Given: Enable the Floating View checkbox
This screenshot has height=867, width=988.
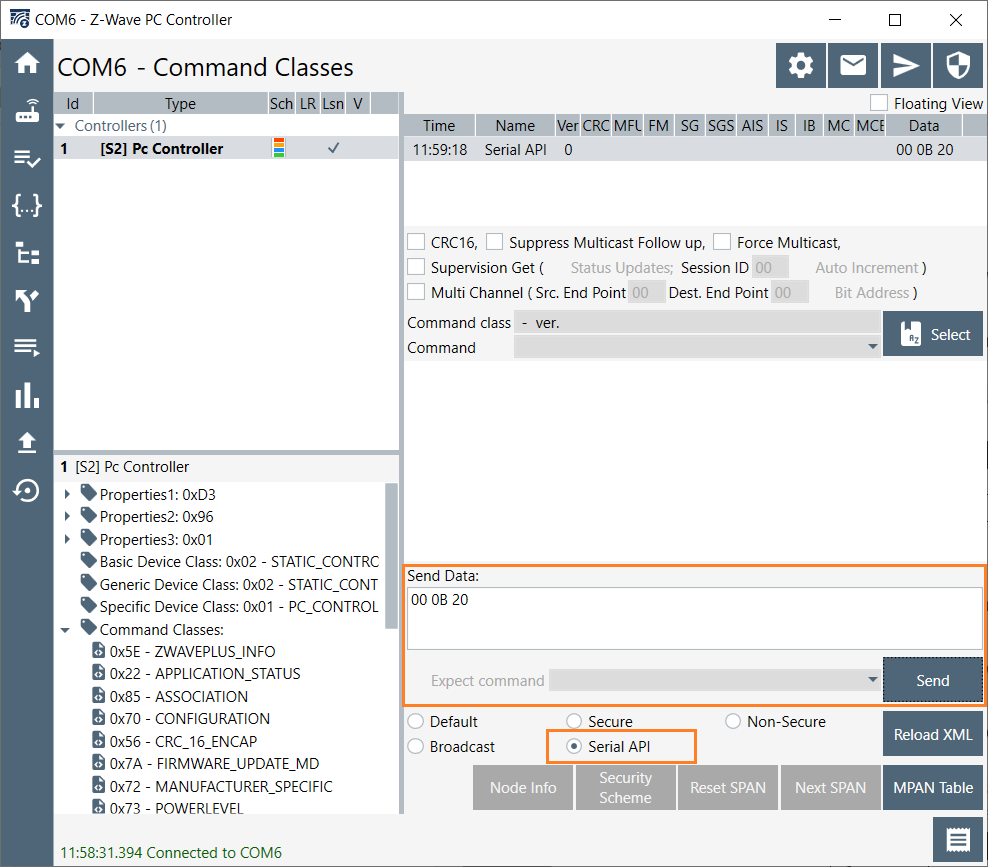Looking at the screenshot, I should pos(879,103).
